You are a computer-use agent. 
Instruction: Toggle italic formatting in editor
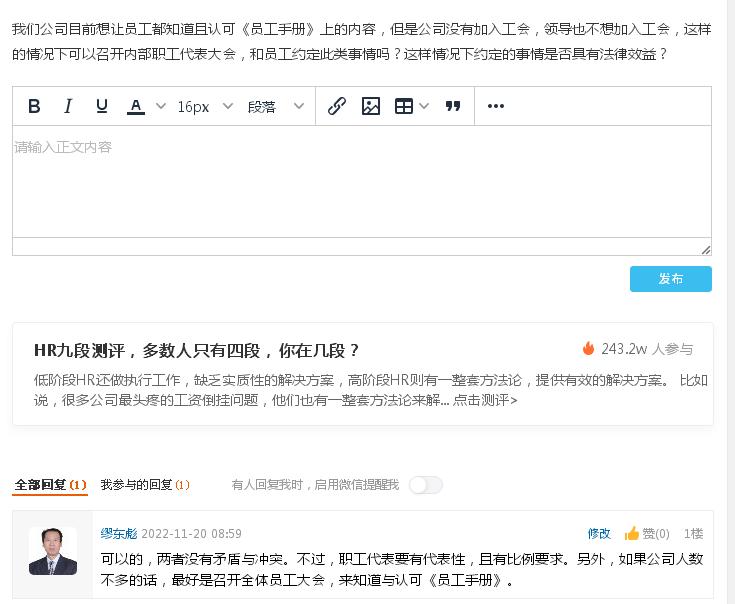tap(68, 106)
